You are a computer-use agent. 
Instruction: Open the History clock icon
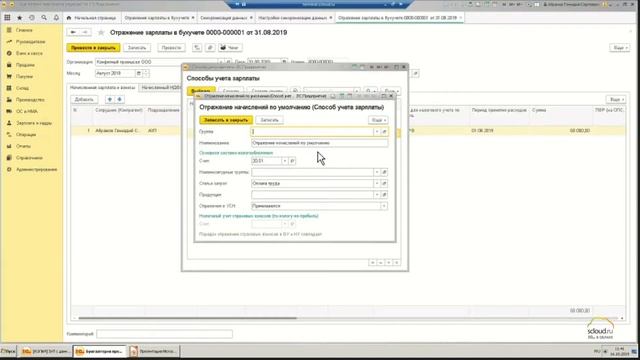[32, 18]
